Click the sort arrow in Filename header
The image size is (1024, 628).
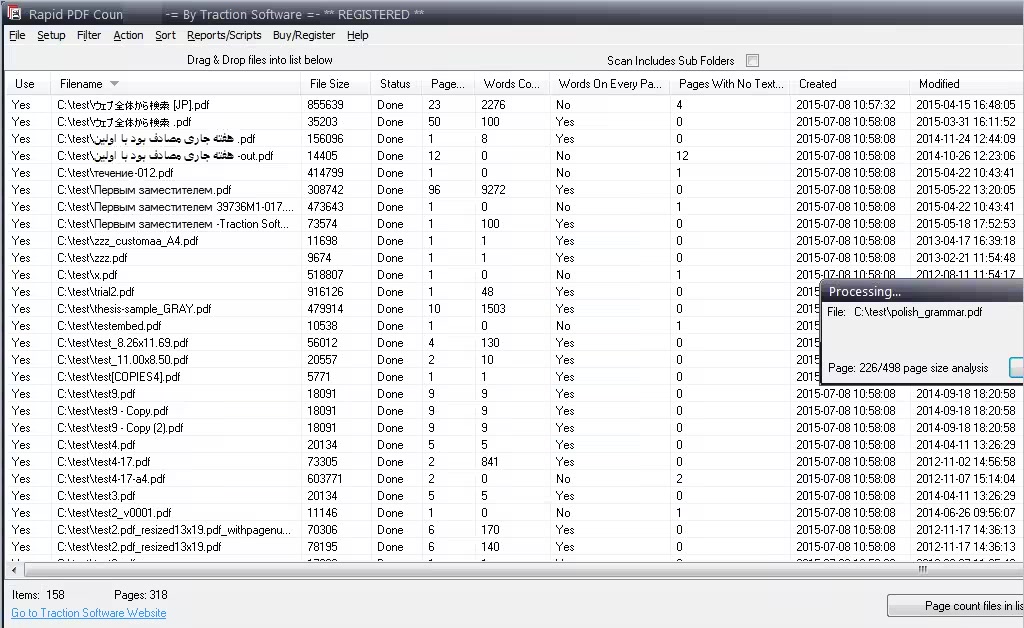pos(114,84)
